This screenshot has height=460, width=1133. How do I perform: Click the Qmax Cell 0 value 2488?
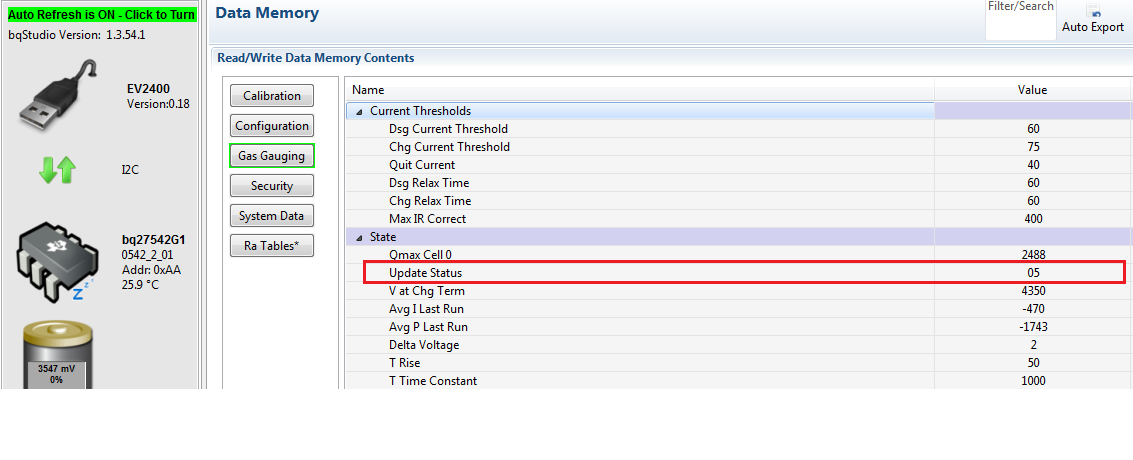(1033, 254)
